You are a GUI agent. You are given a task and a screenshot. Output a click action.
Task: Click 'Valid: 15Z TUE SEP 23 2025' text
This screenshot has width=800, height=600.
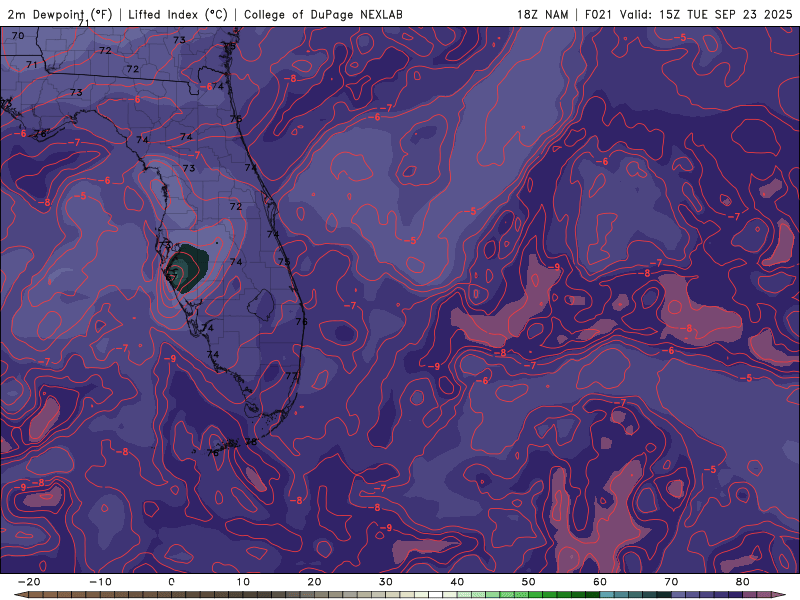click(x=706, y=14)
